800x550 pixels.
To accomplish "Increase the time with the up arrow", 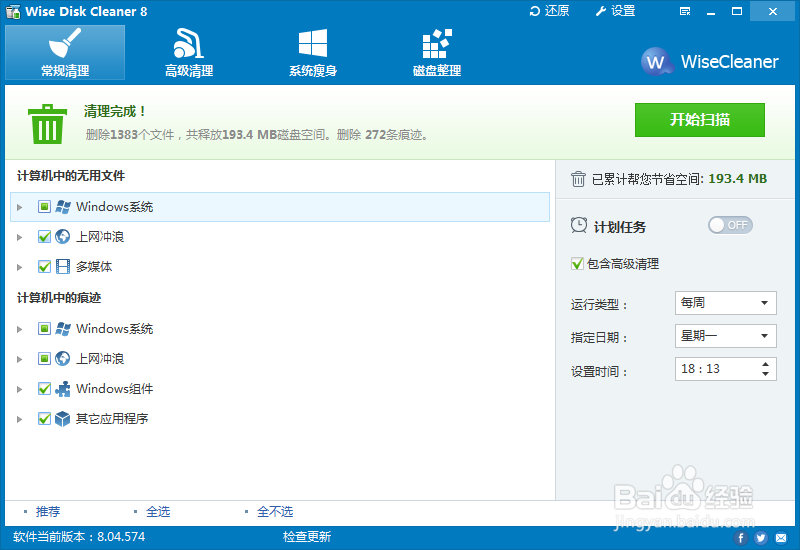I will pyautogui.click(x=765, y=364).
